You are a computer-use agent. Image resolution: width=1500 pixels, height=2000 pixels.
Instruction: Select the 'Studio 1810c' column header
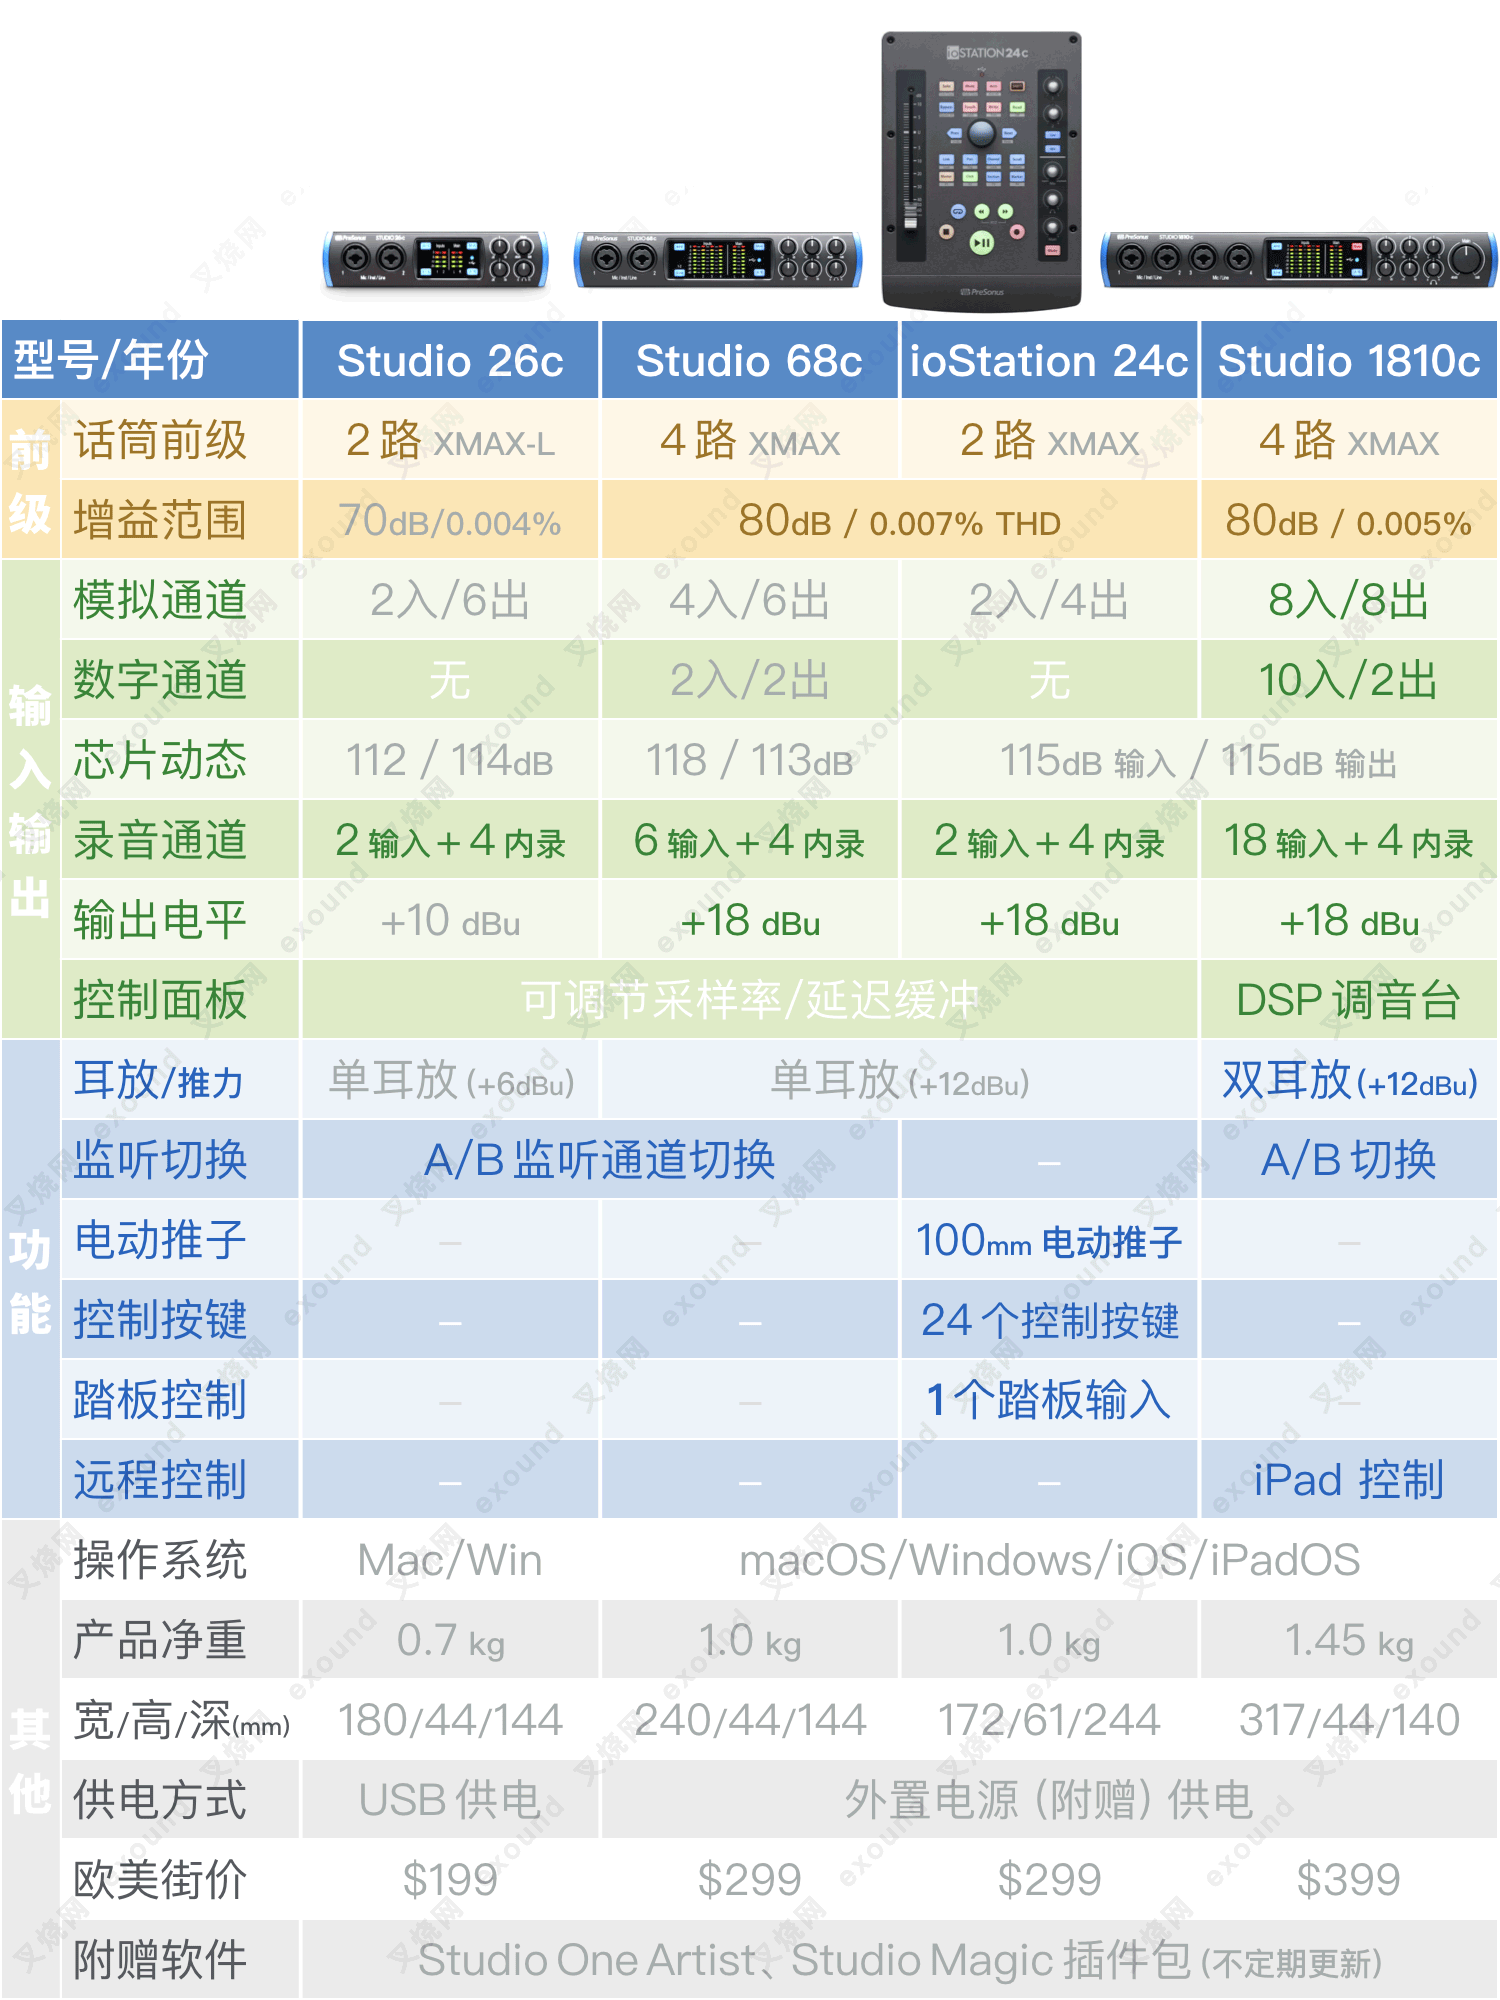1349,360
